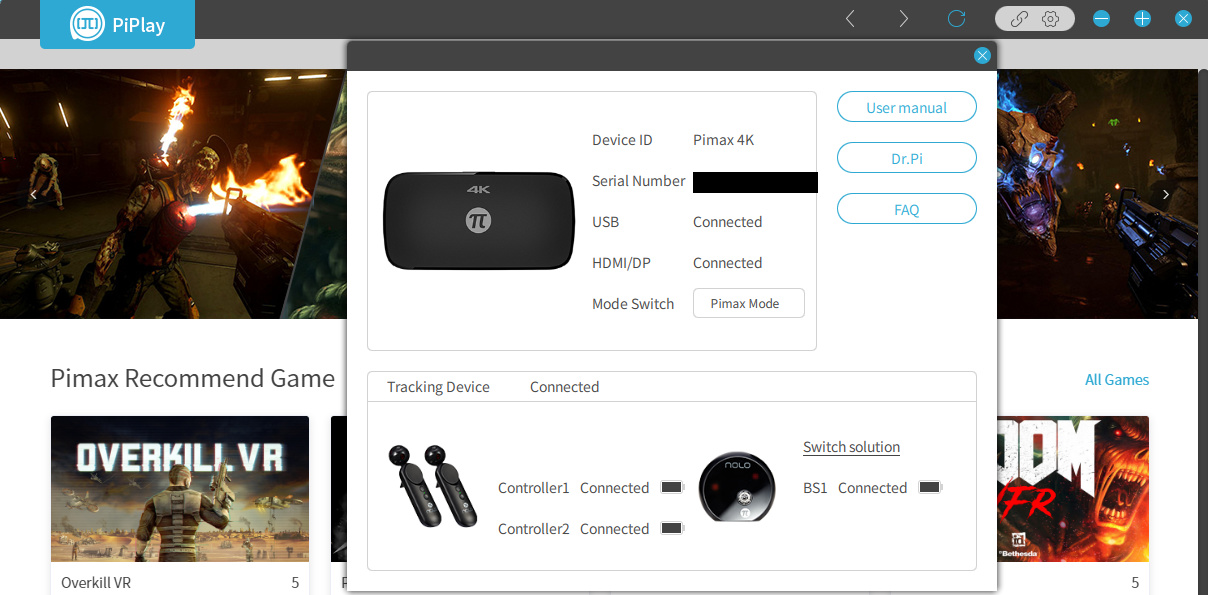
Task: Click the Switch solution link
Action: coord(851,447)
